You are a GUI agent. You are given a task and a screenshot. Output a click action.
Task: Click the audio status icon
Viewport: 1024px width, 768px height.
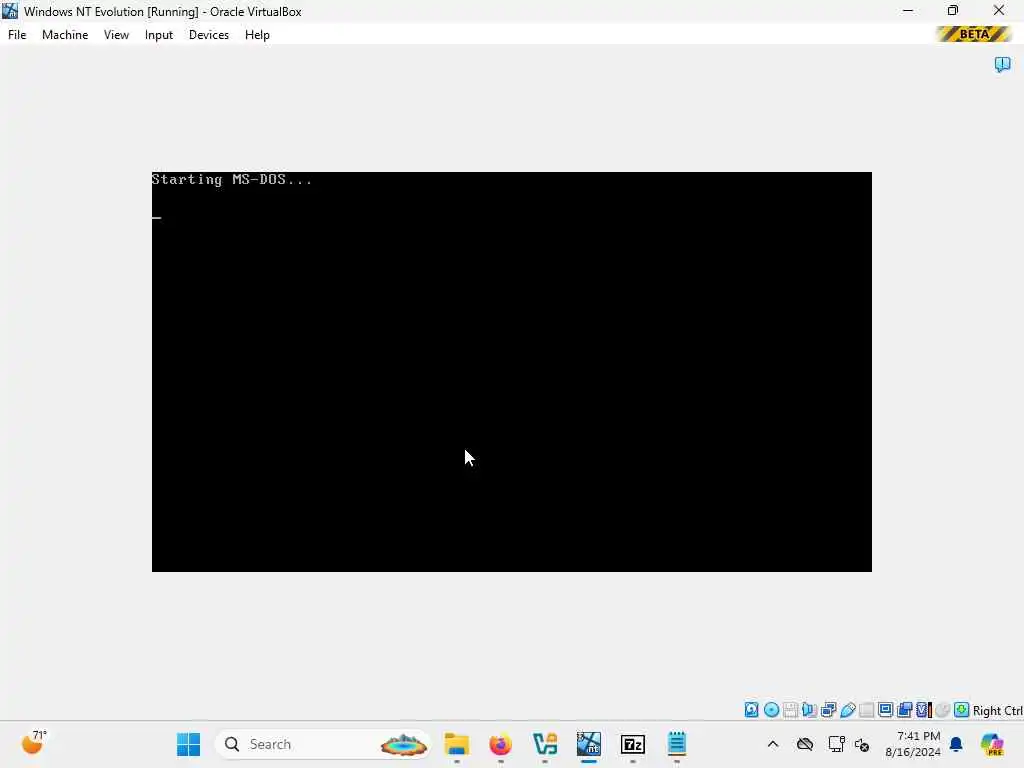809,710
